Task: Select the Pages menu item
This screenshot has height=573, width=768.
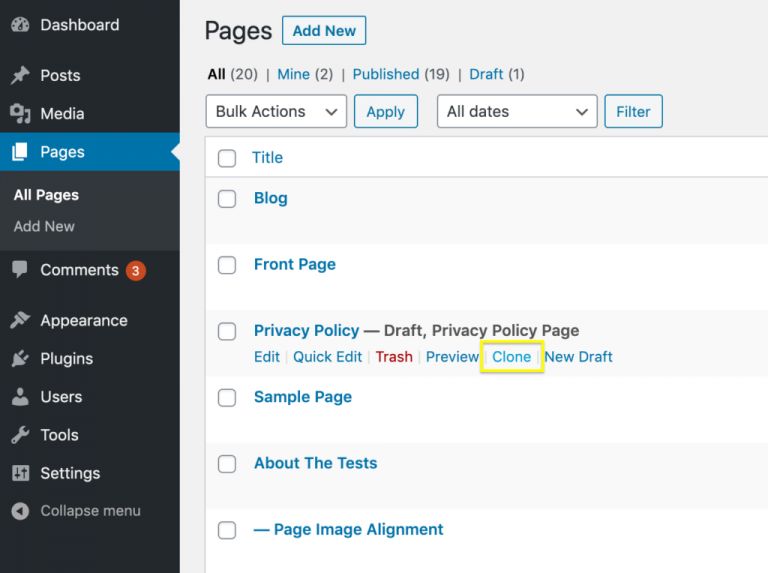Action: pyautogui.click(x=62, y=152)
